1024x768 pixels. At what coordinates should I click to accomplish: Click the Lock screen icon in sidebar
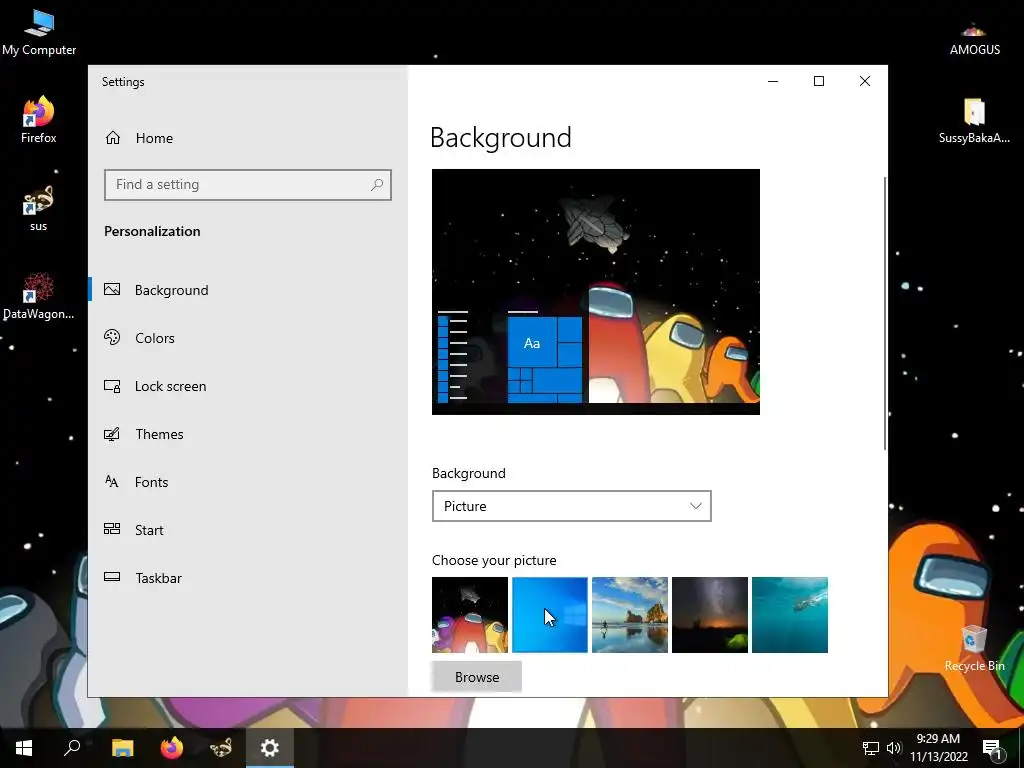[x=112, y=386]
